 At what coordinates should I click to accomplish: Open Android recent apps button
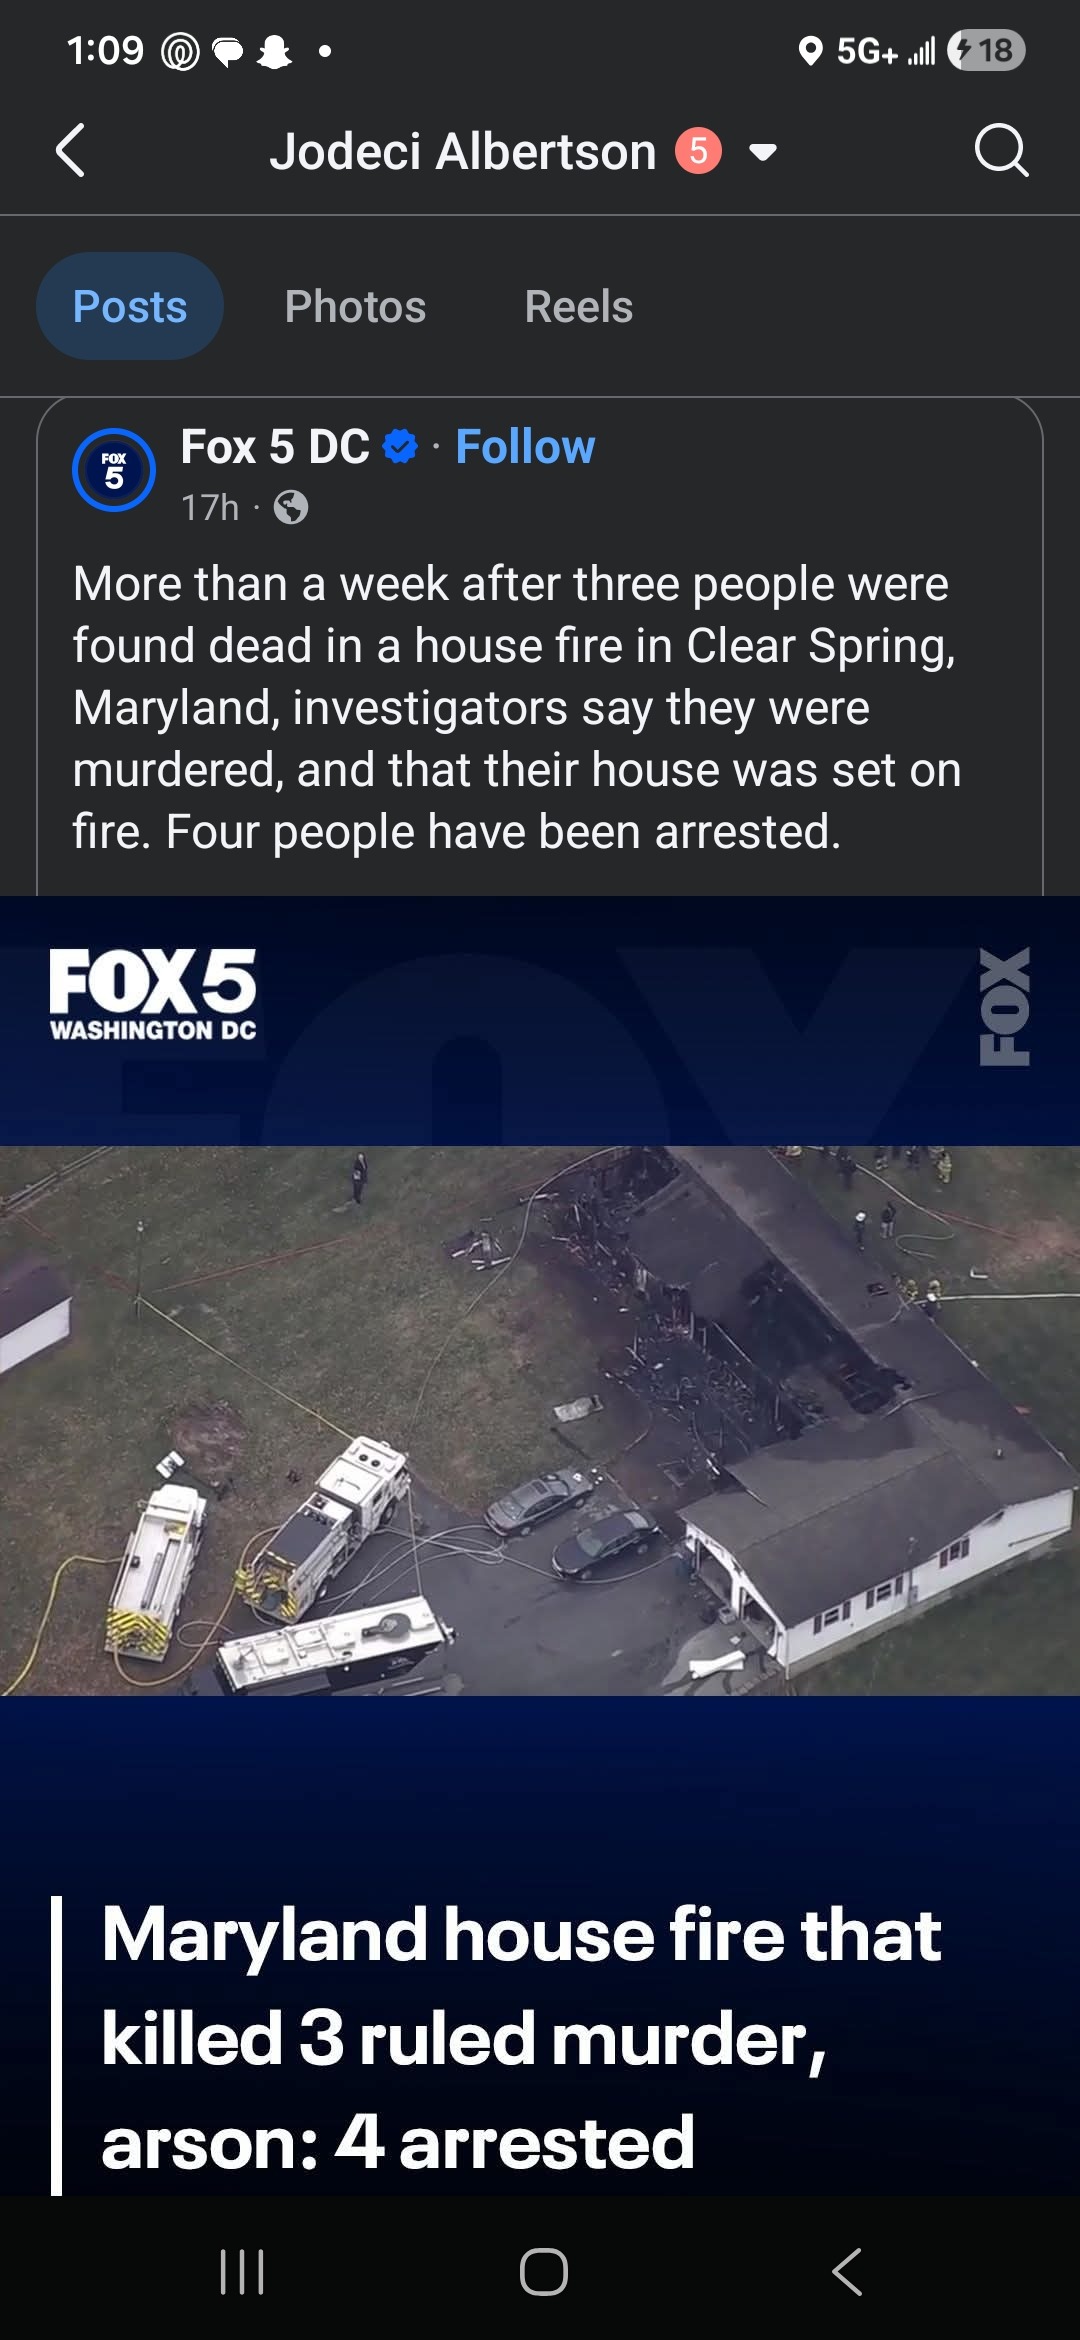(x=242, y=2271)
